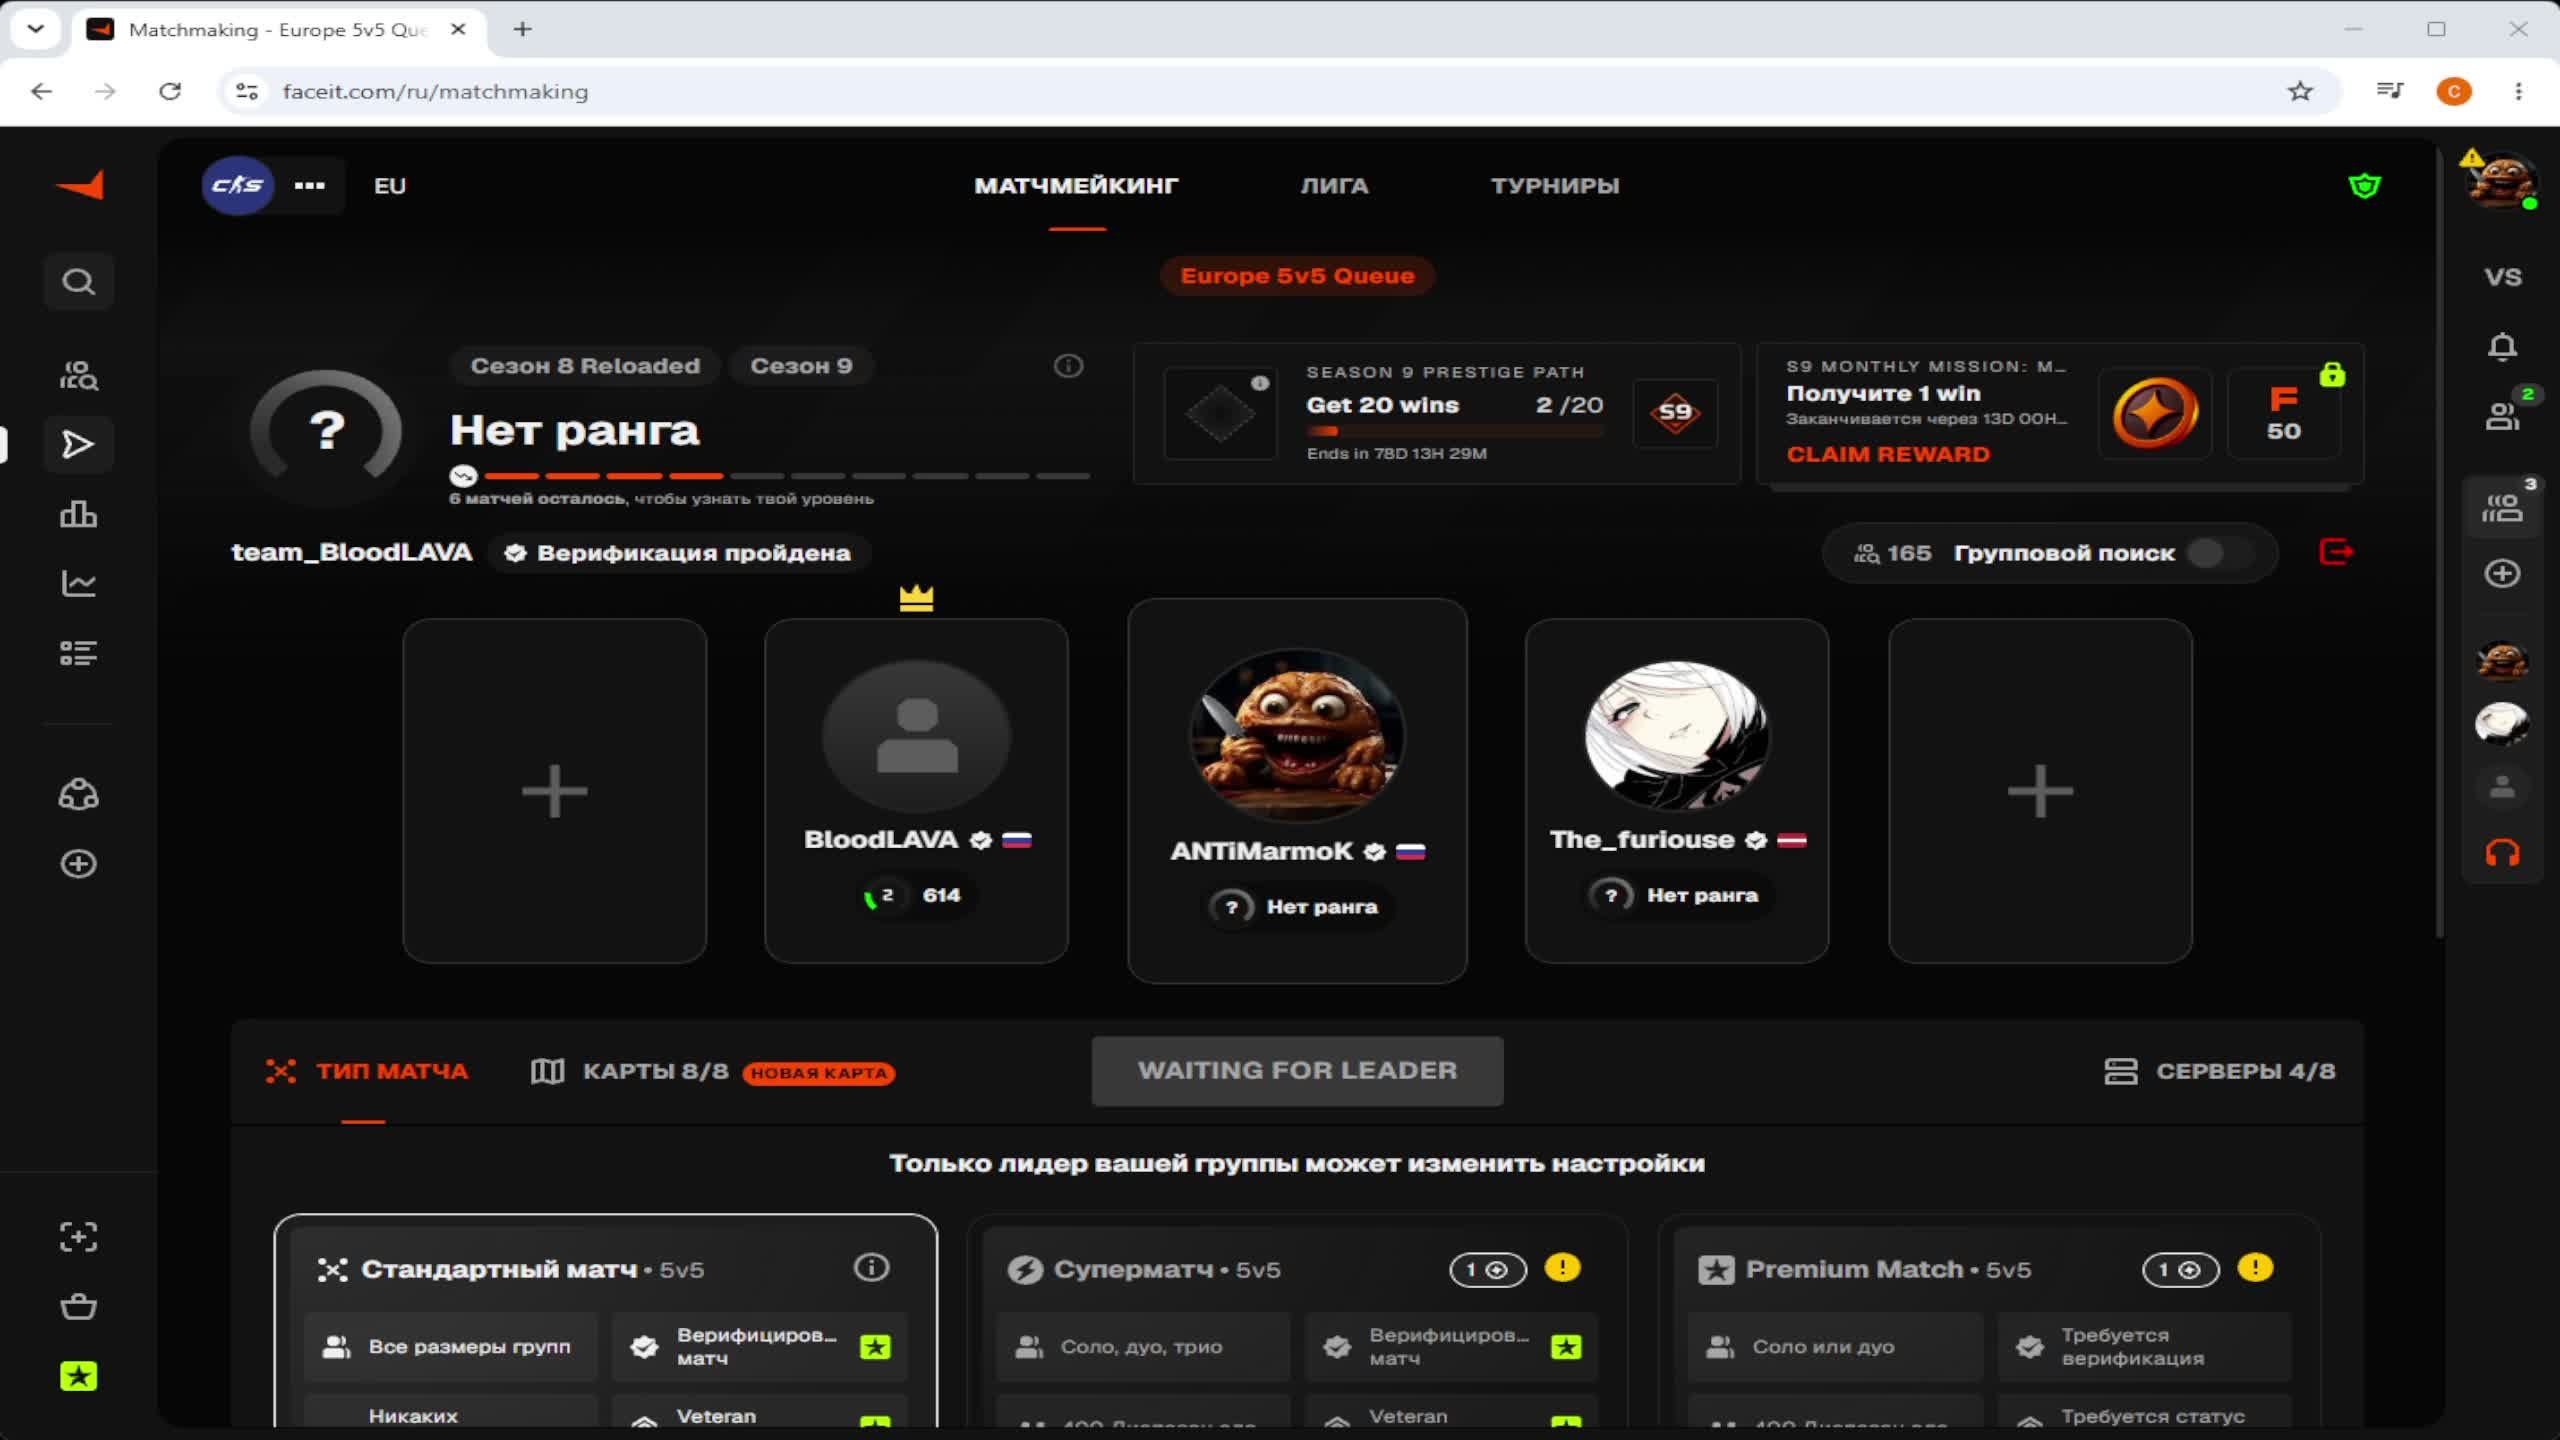Click the add plus icon in left sidebar

[x=78, y=864]
